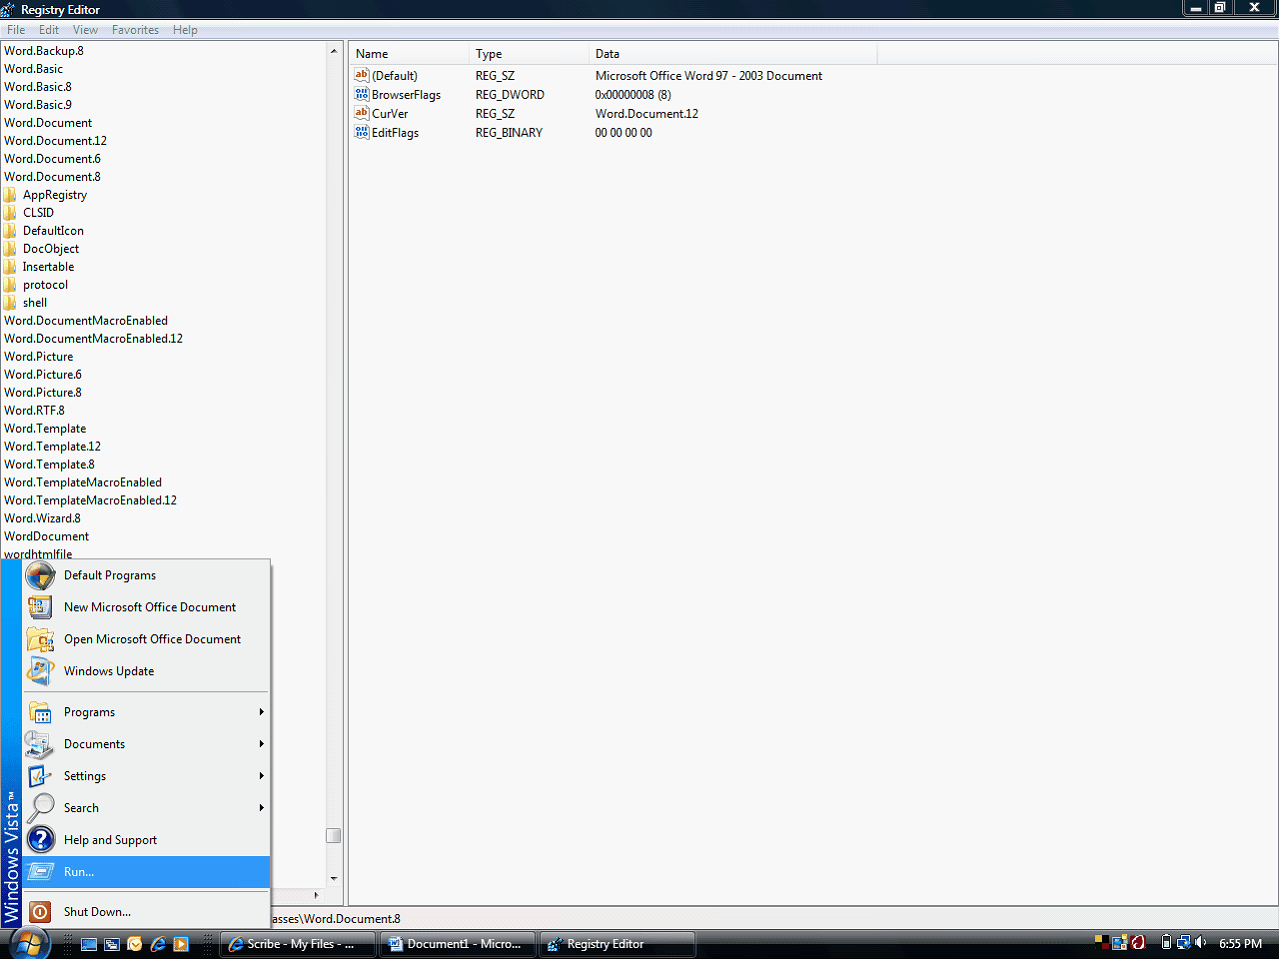Click the tree pane scroll-up arrow
Viewport: 1280px width, 960px height.
(334, 51)
